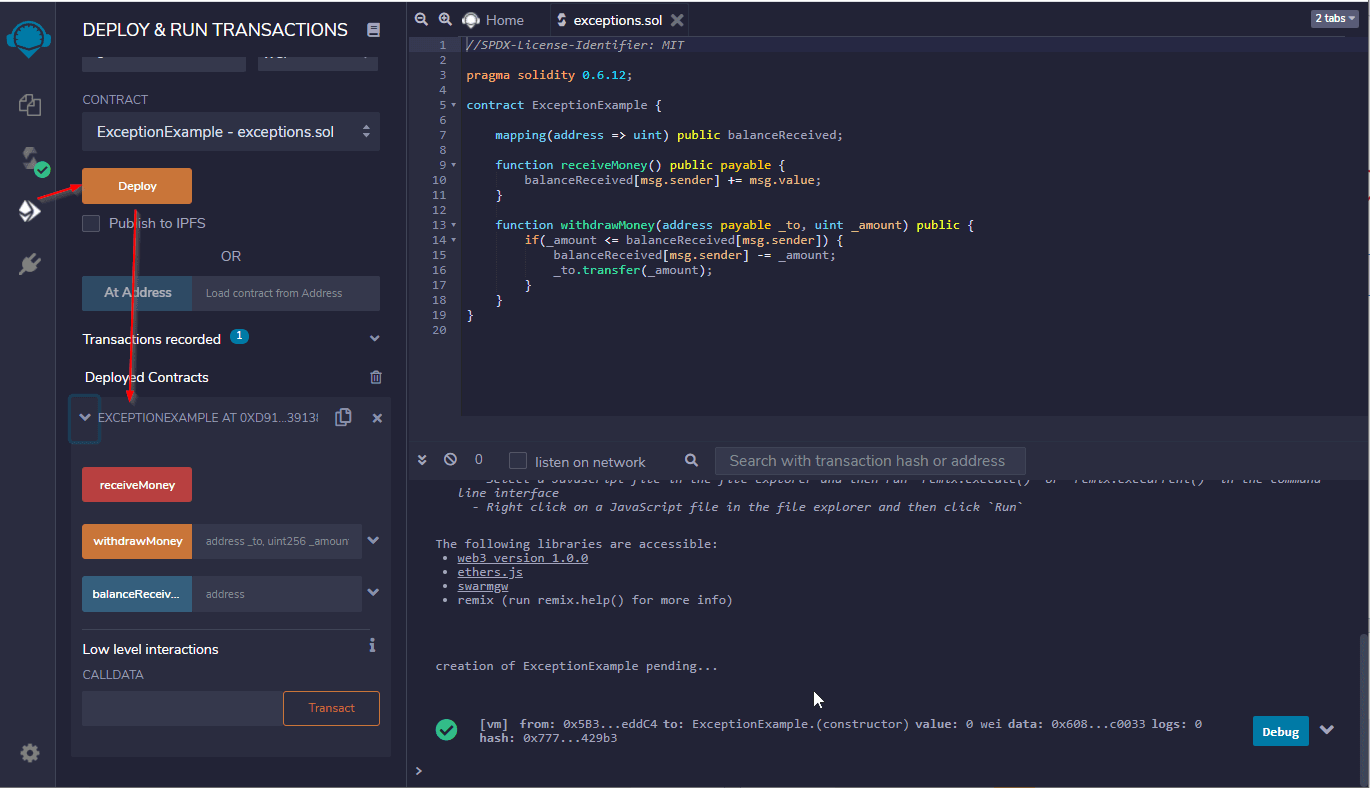This screenshot has width=1370, height=788.
Task: Open the Solidity compiler sidebar icon
Action: 32,159
